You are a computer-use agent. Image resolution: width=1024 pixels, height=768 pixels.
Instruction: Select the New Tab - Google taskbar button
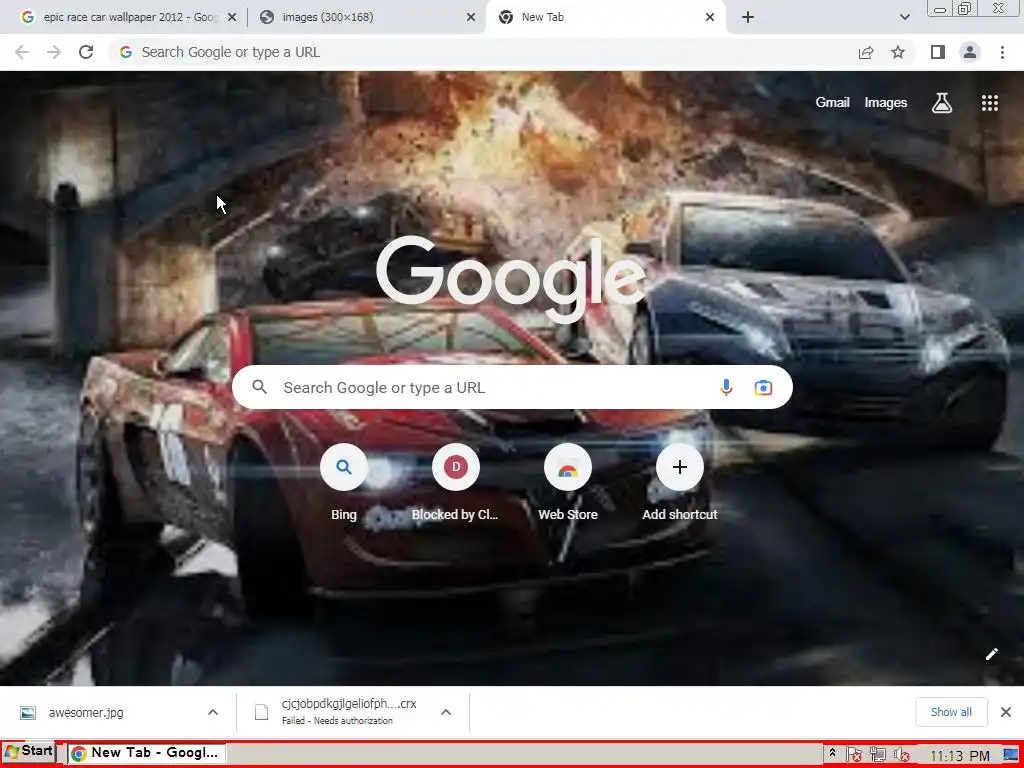pyautogui.click(x=147, y=753)
